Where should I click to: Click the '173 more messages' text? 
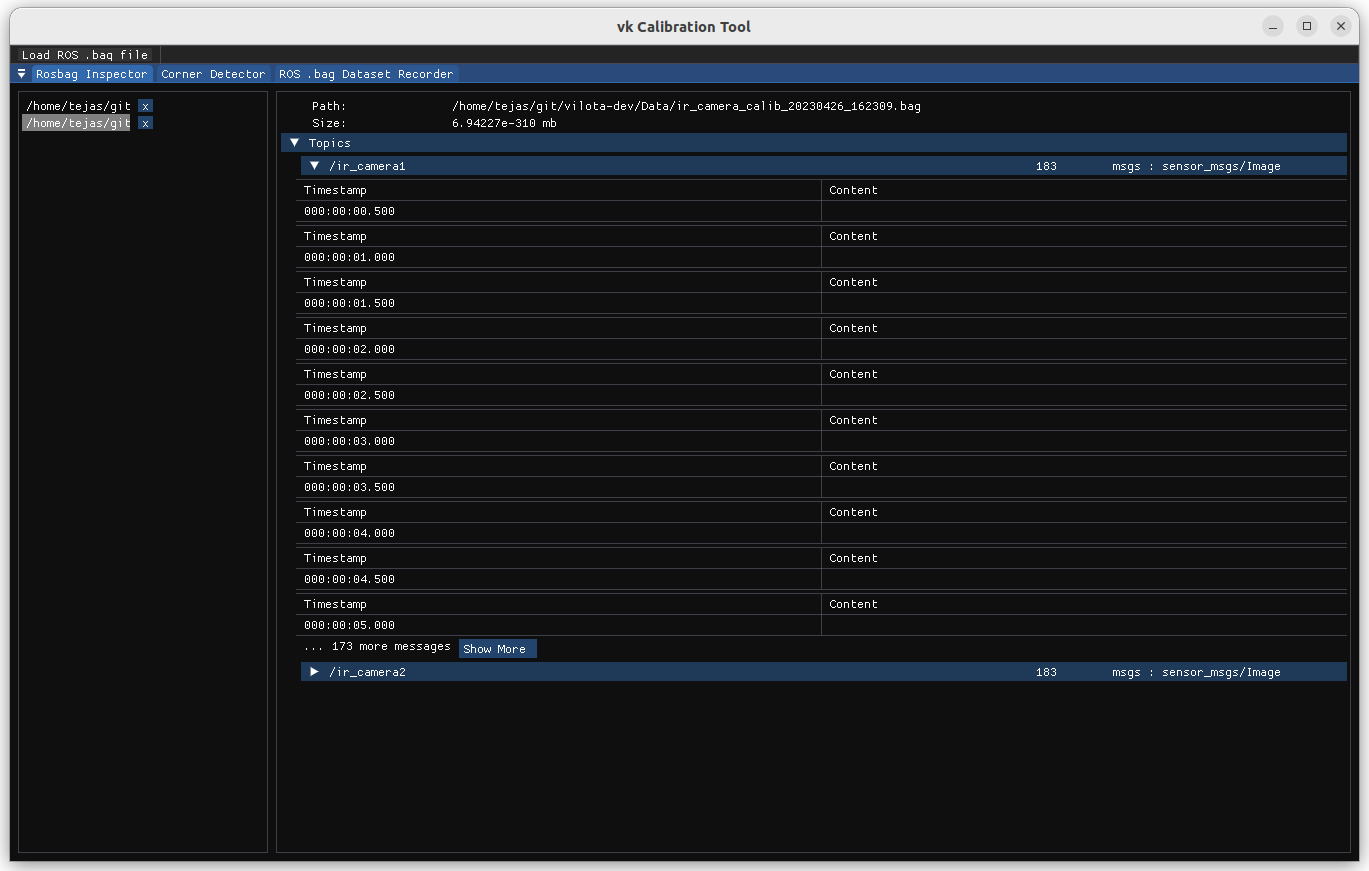pyautogui.click(x=391, y=647)
